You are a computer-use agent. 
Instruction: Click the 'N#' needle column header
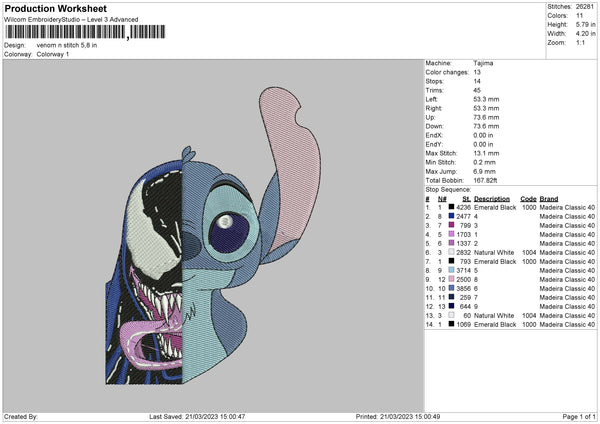pos(442,199)
